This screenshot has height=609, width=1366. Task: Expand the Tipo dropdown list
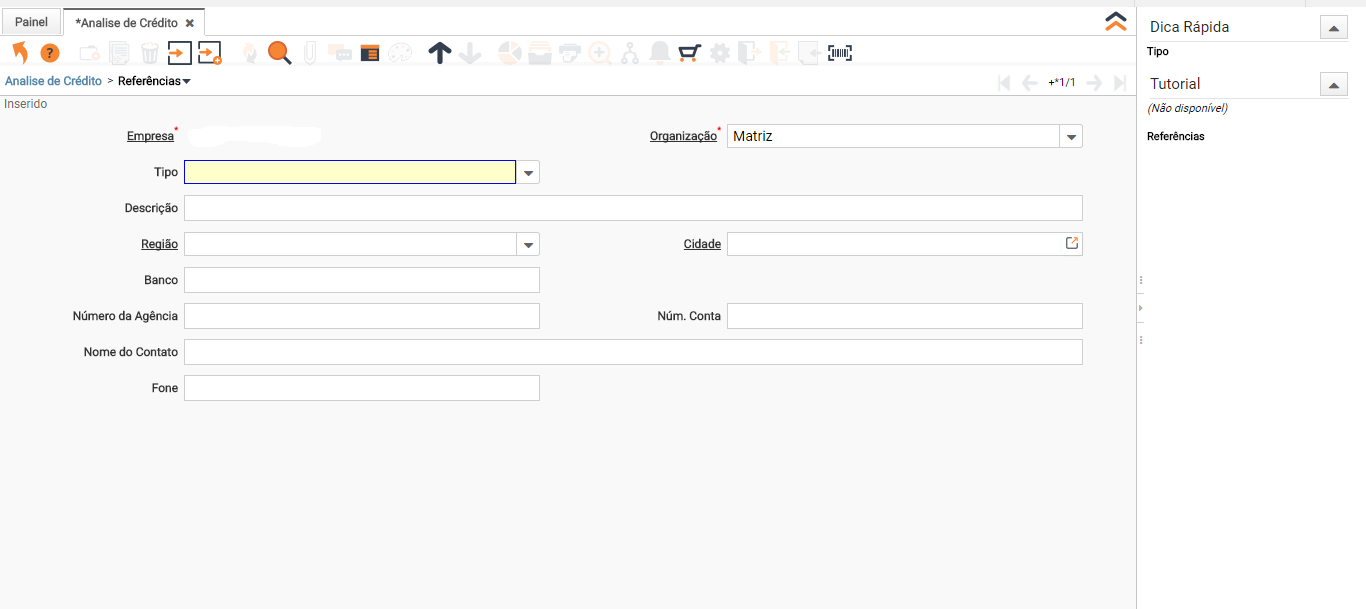click(529, 173)
